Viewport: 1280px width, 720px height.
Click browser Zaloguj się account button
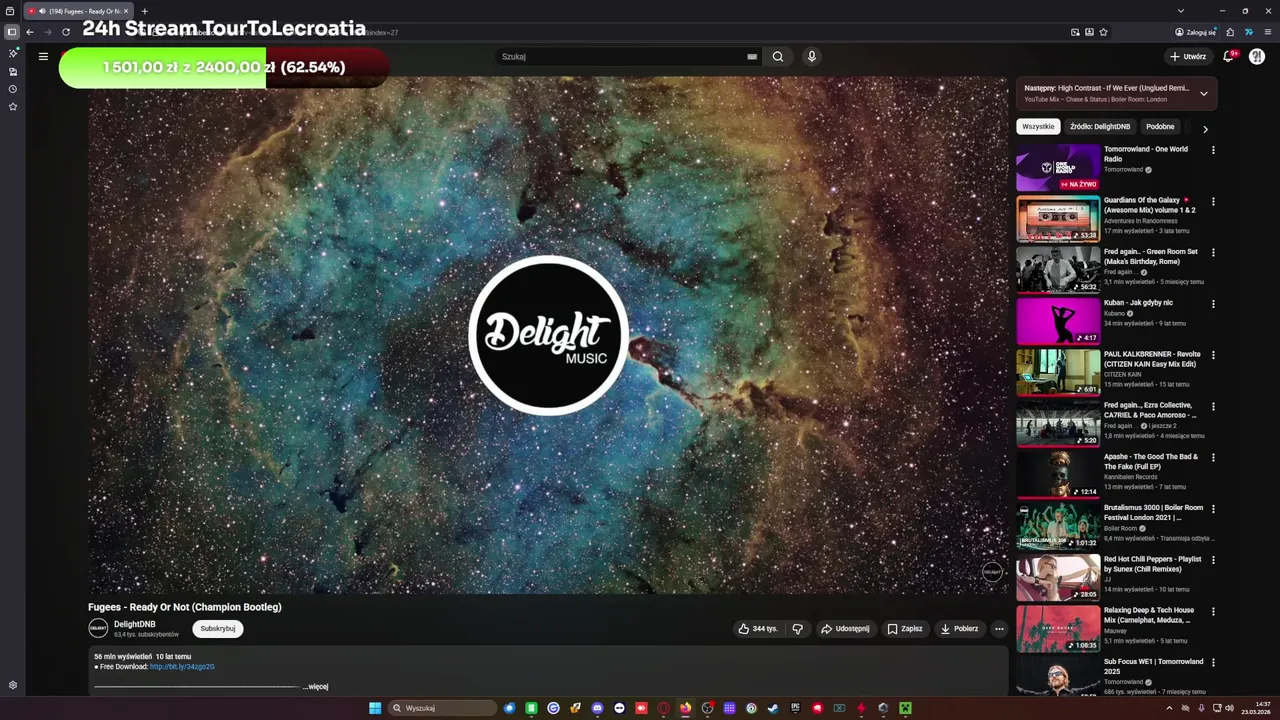[1195, 32]
